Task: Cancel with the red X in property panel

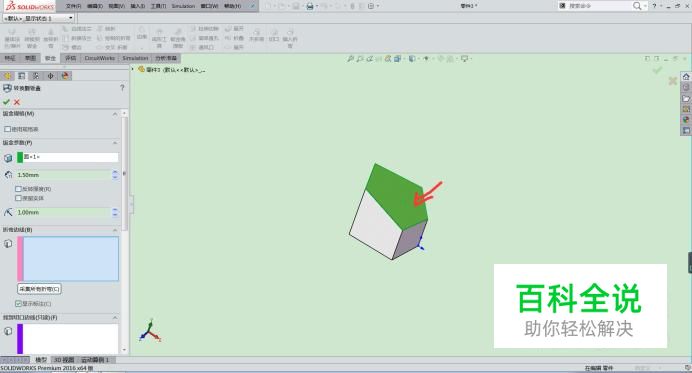Action: point(17,102)
